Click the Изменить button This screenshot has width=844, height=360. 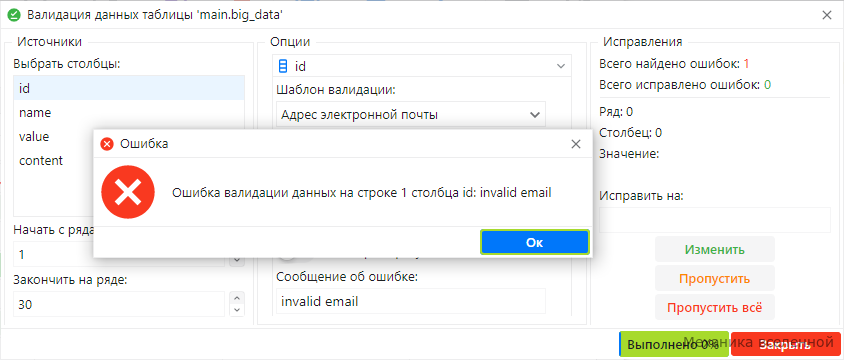coord(715,249)
